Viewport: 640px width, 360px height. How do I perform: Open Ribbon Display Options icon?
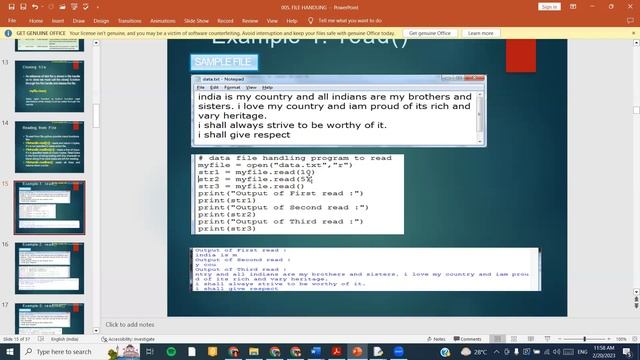573,7
